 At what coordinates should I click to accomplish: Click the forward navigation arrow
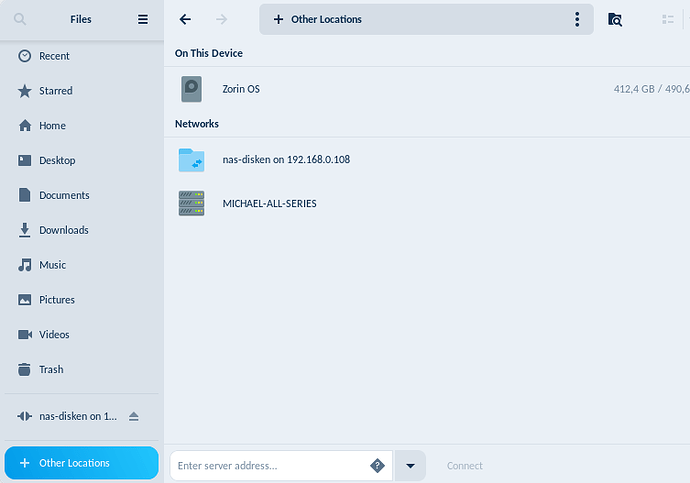coord(222,19)
